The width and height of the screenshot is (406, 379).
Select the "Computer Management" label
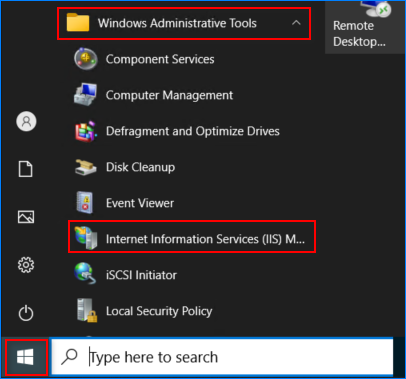click(169, 95)
